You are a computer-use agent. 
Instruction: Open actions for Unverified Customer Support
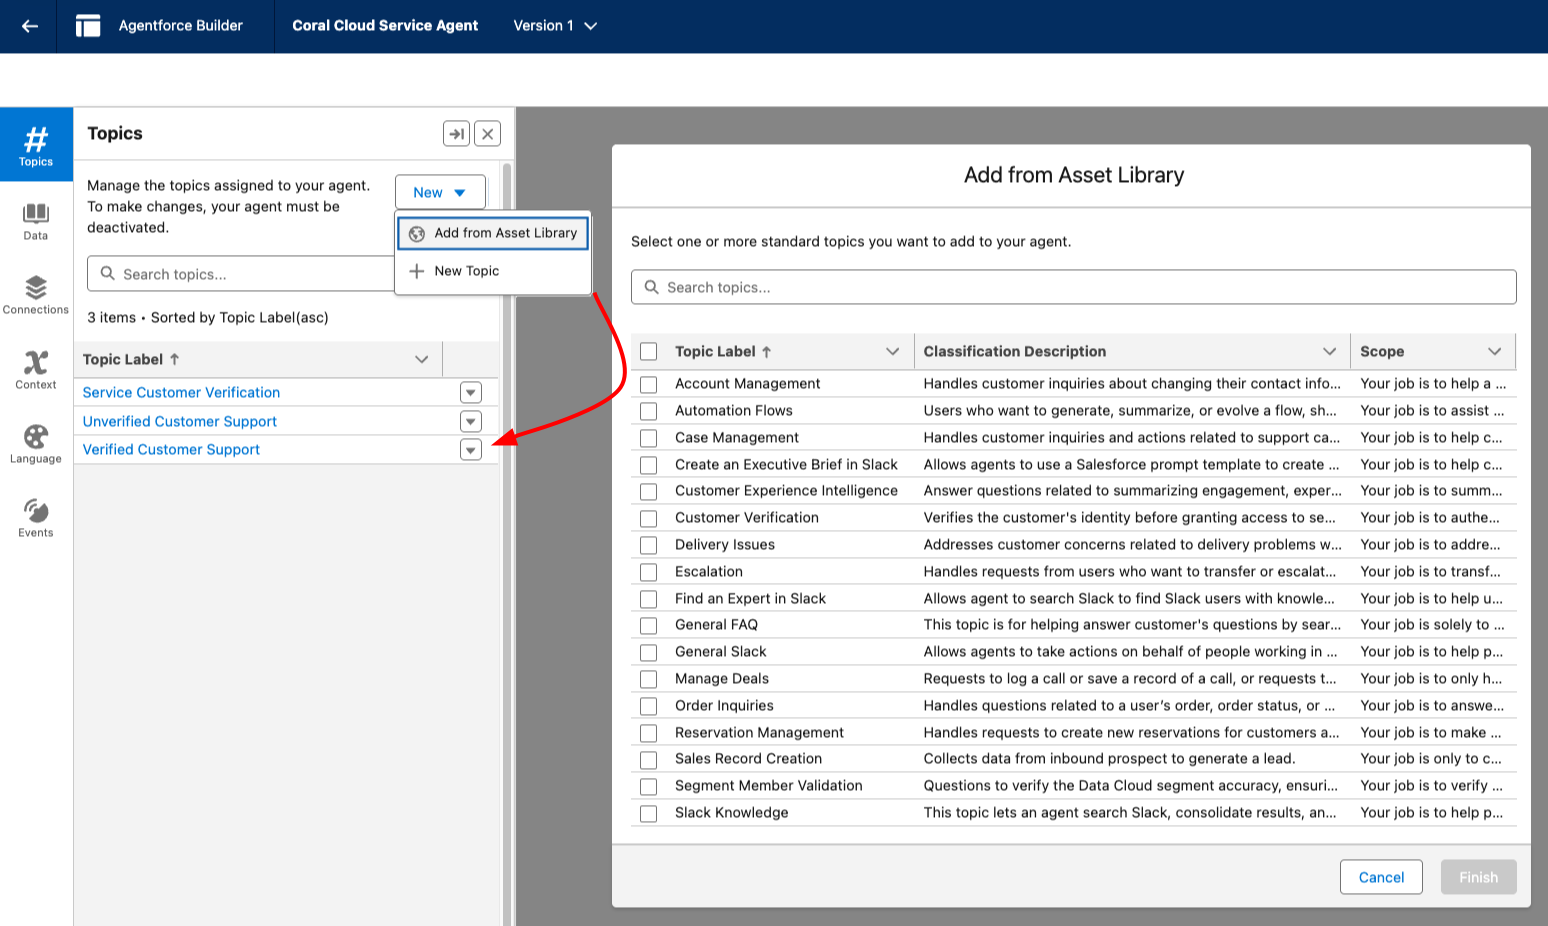click(x=471, y=421)
